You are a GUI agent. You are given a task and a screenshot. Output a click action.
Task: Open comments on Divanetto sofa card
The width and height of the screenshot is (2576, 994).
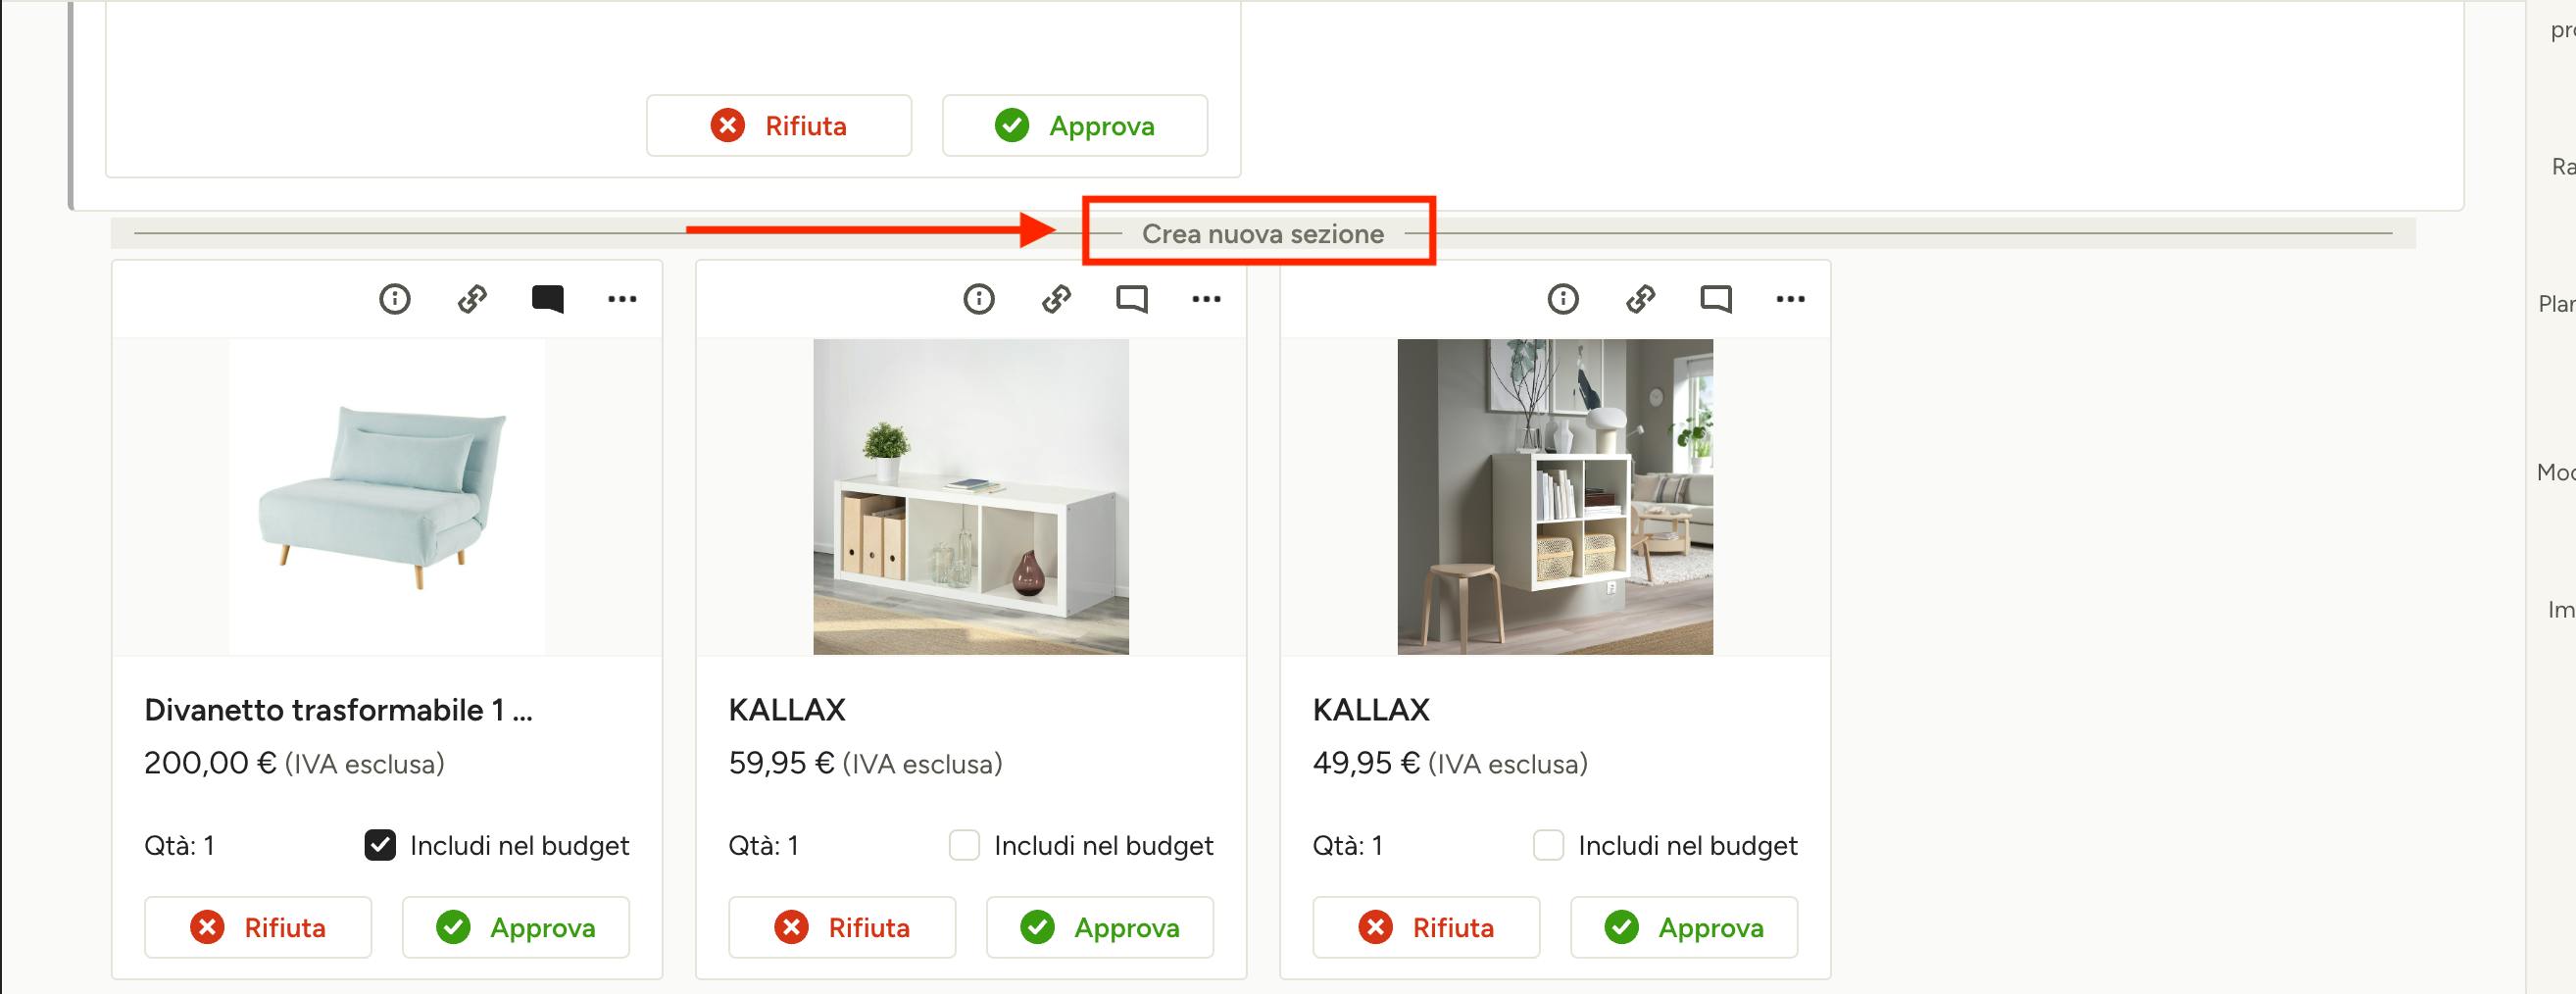[x=547, y=299]
